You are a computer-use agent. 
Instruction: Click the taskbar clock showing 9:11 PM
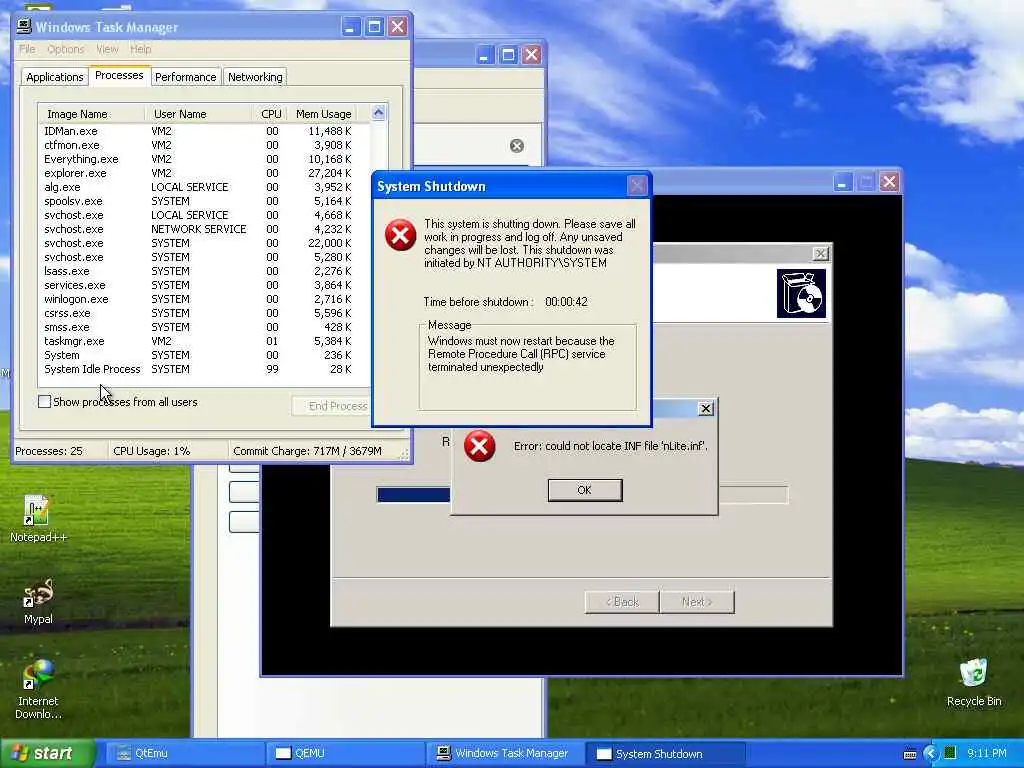tap(987, 754)
